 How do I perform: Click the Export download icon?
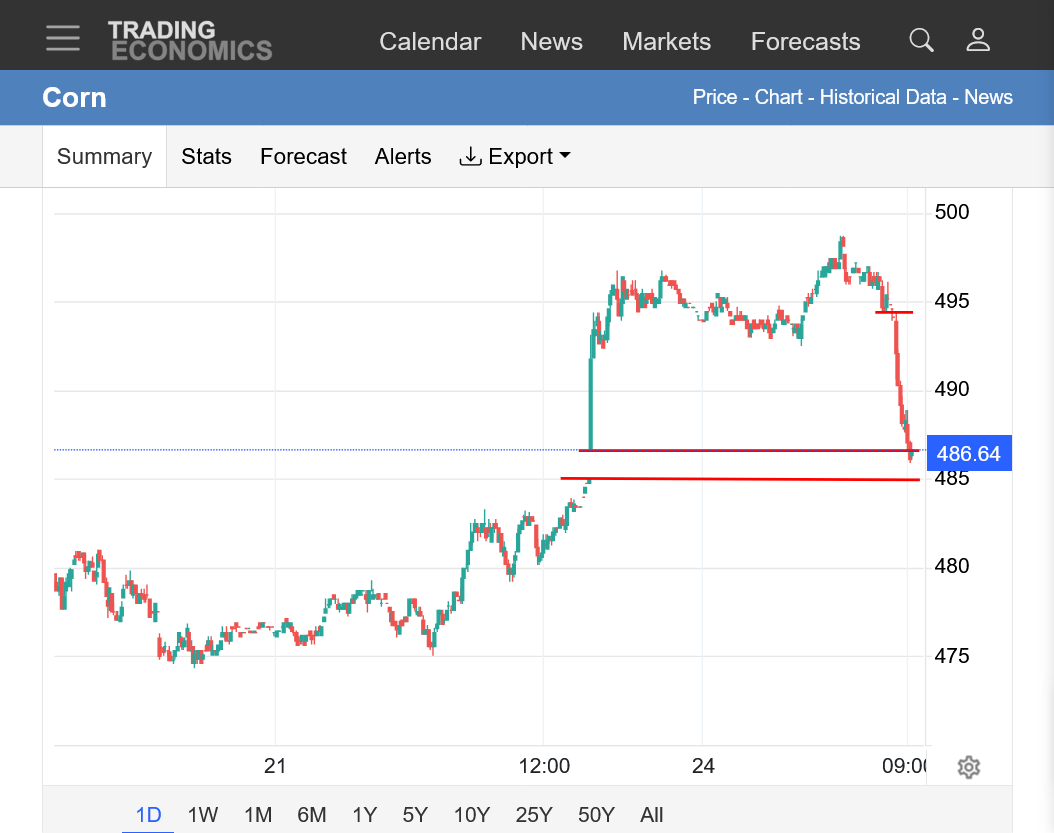[x=470, y=157]
